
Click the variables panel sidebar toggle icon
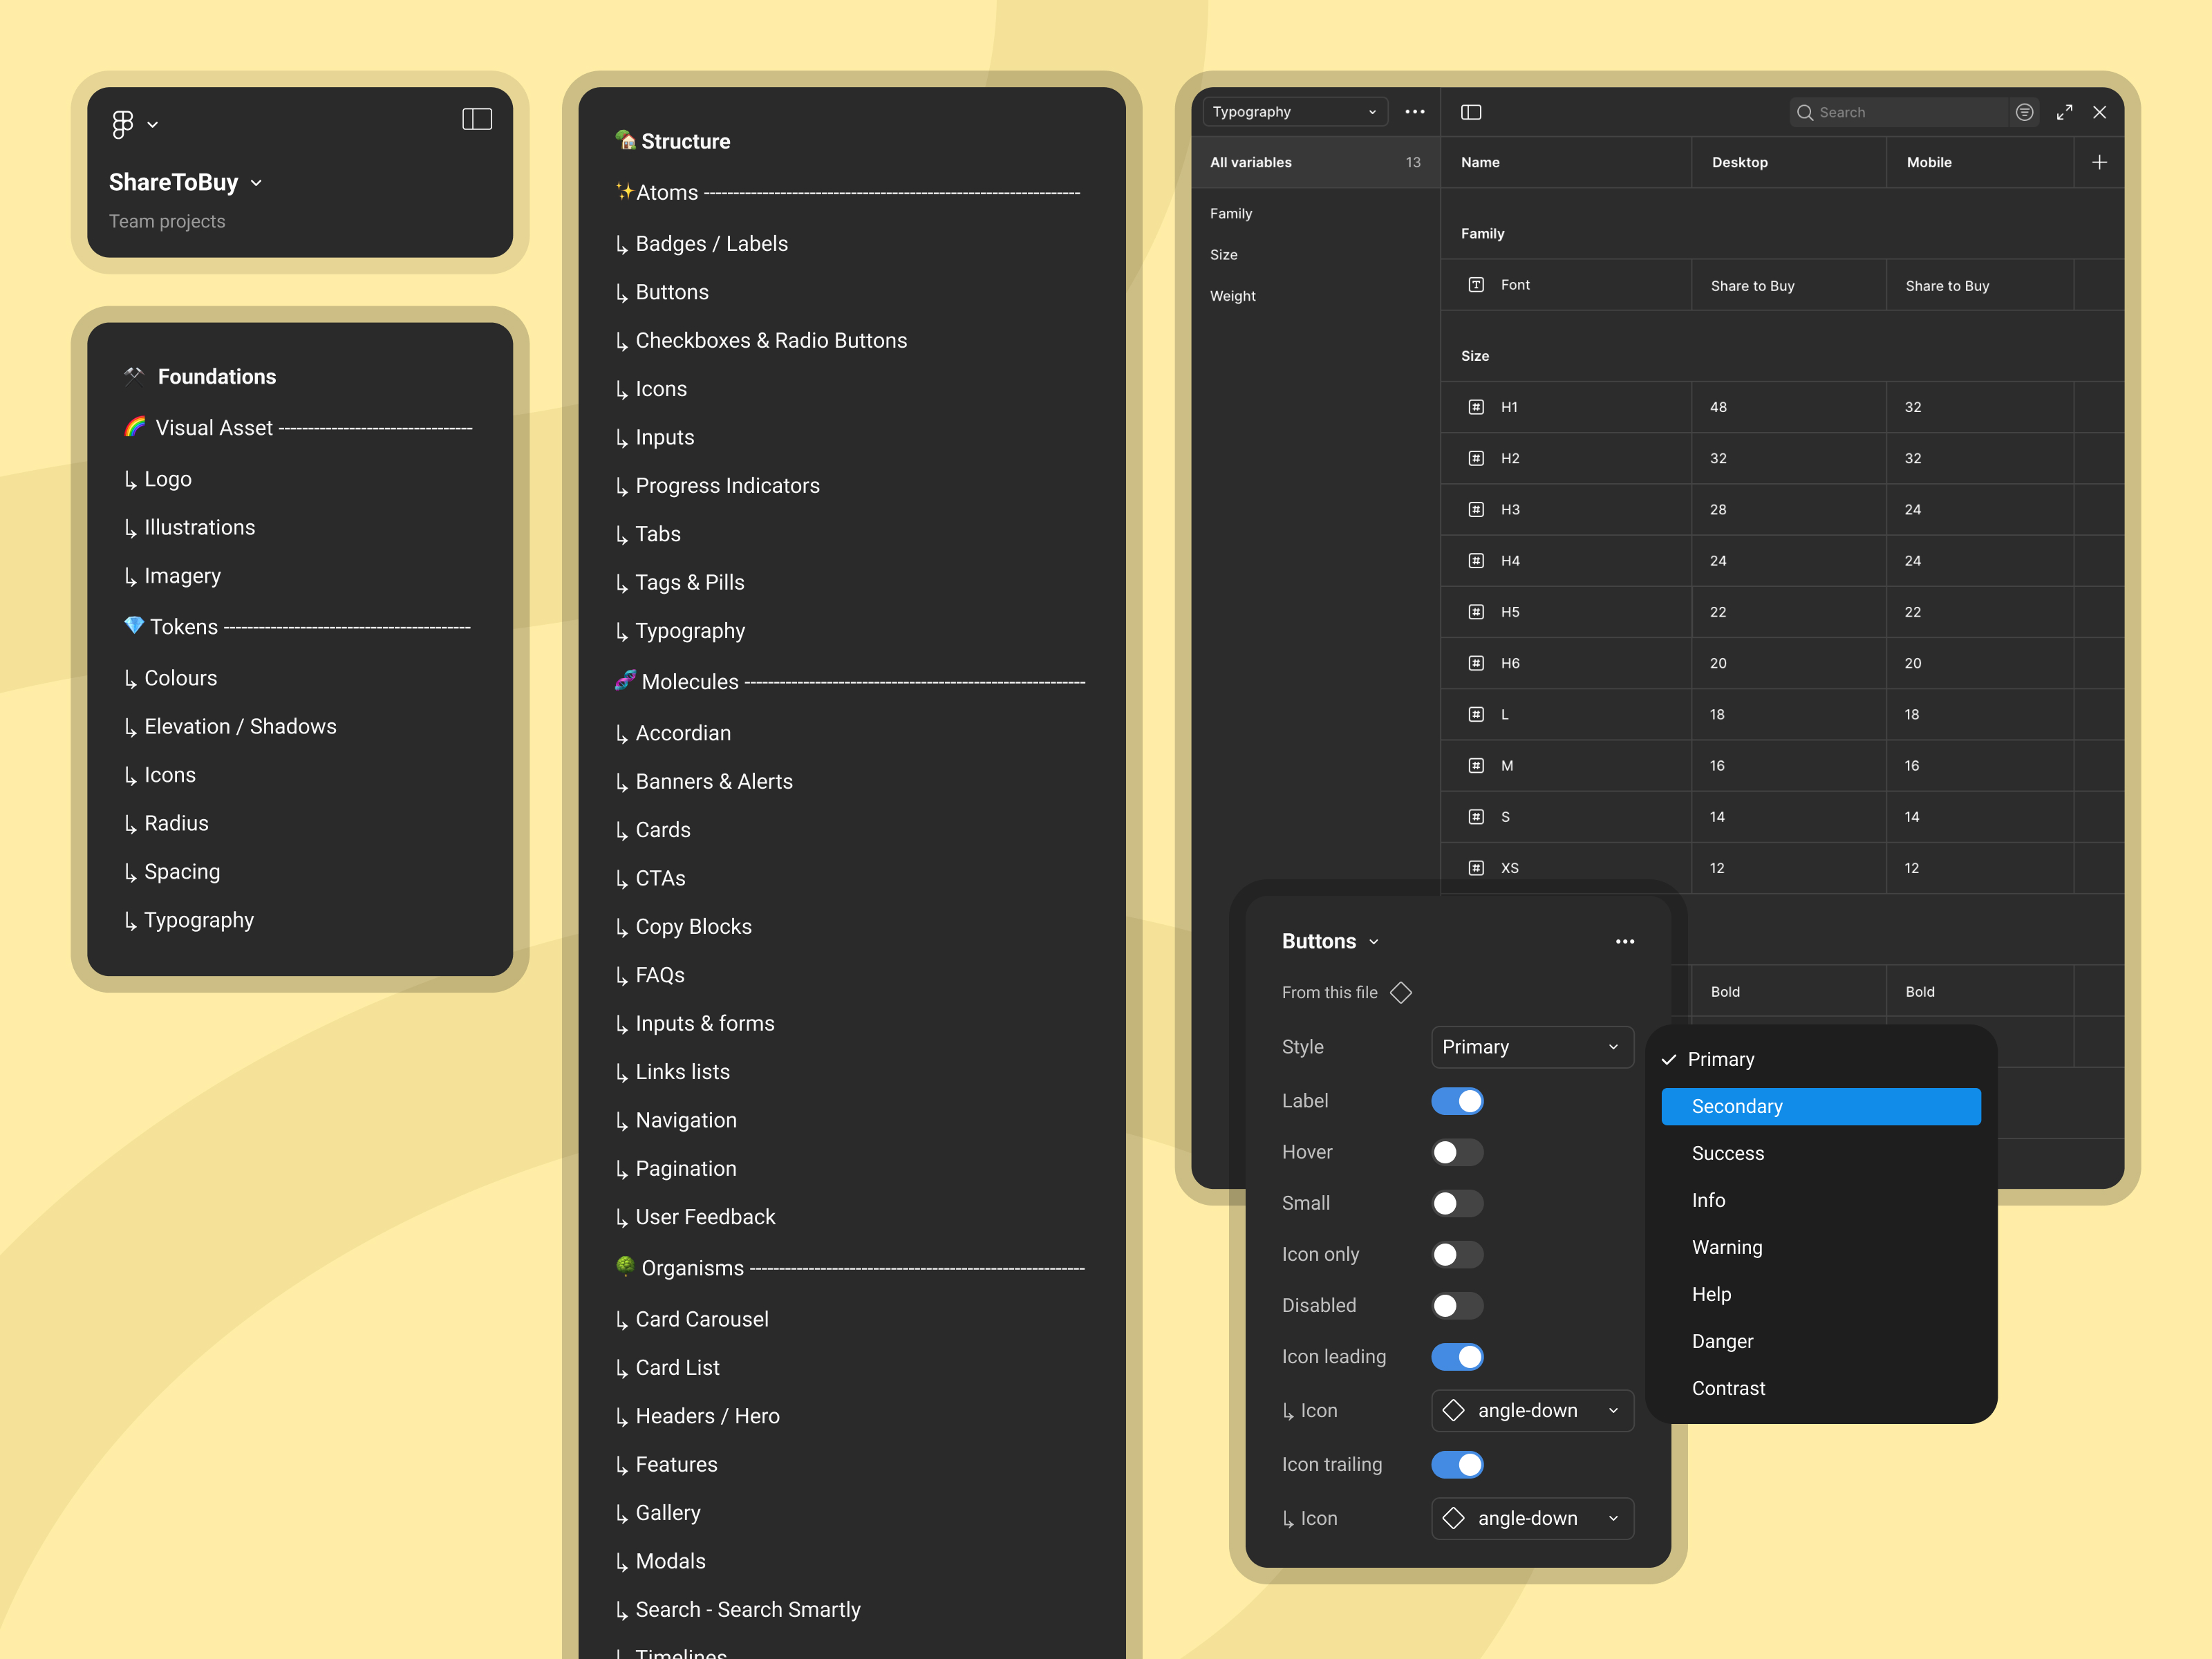(x=1471, y=112)
